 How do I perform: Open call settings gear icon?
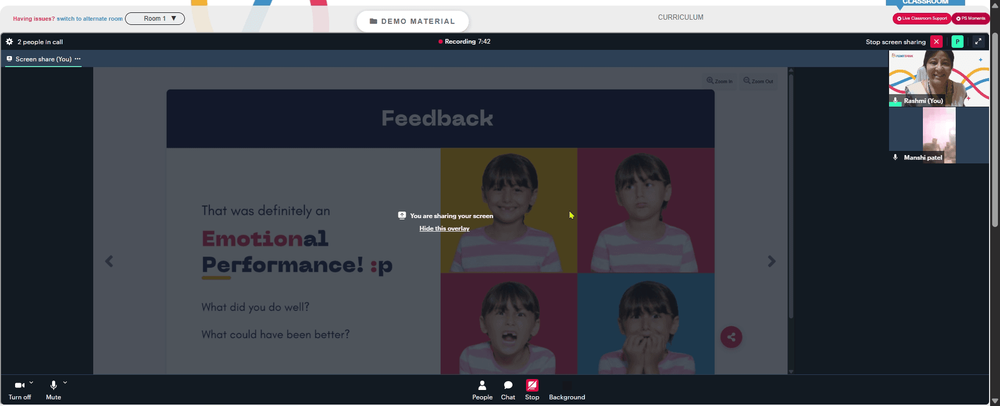click(x=9, y=42)
